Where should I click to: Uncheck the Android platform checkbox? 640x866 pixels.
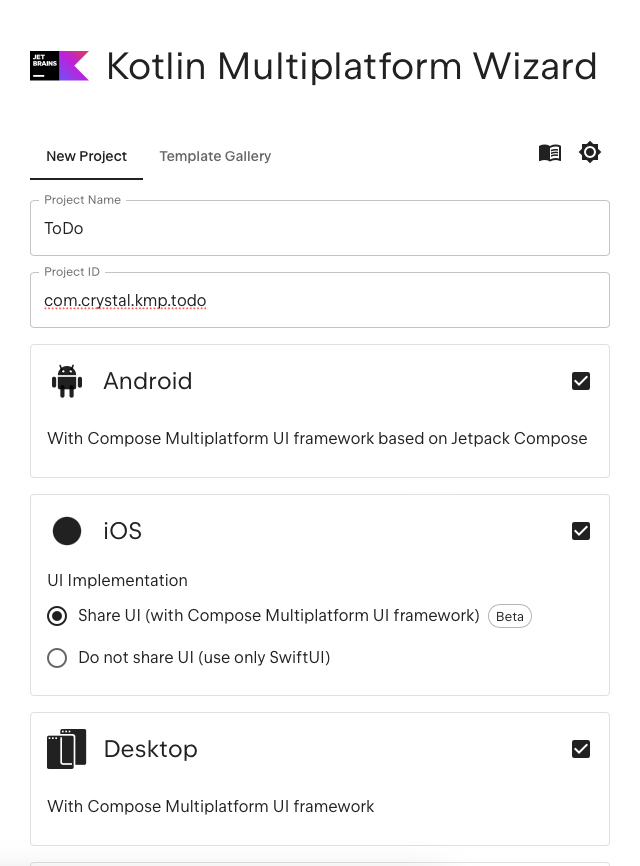tap(581, 381)
